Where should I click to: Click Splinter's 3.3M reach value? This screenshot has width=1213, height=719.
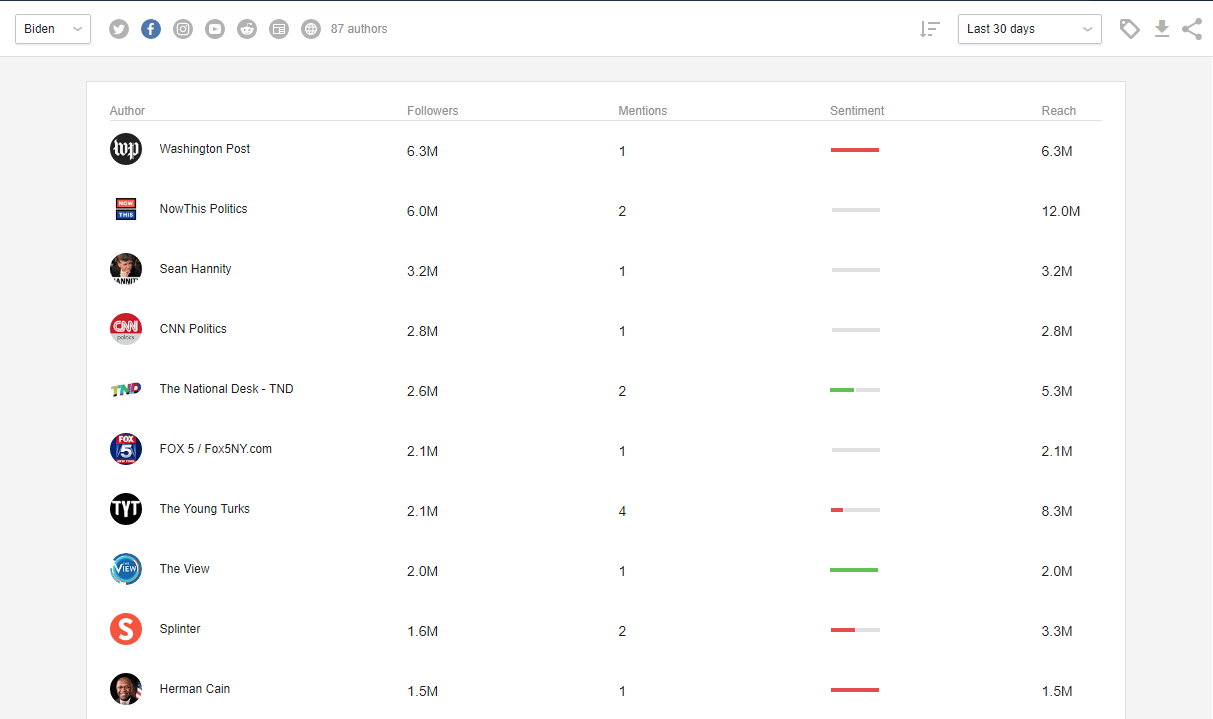coord(1057,631)
